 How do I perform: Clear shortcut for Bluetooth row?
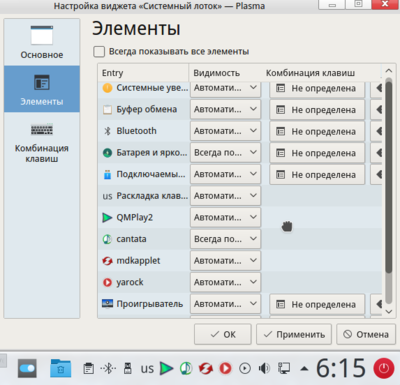(377, 132)
